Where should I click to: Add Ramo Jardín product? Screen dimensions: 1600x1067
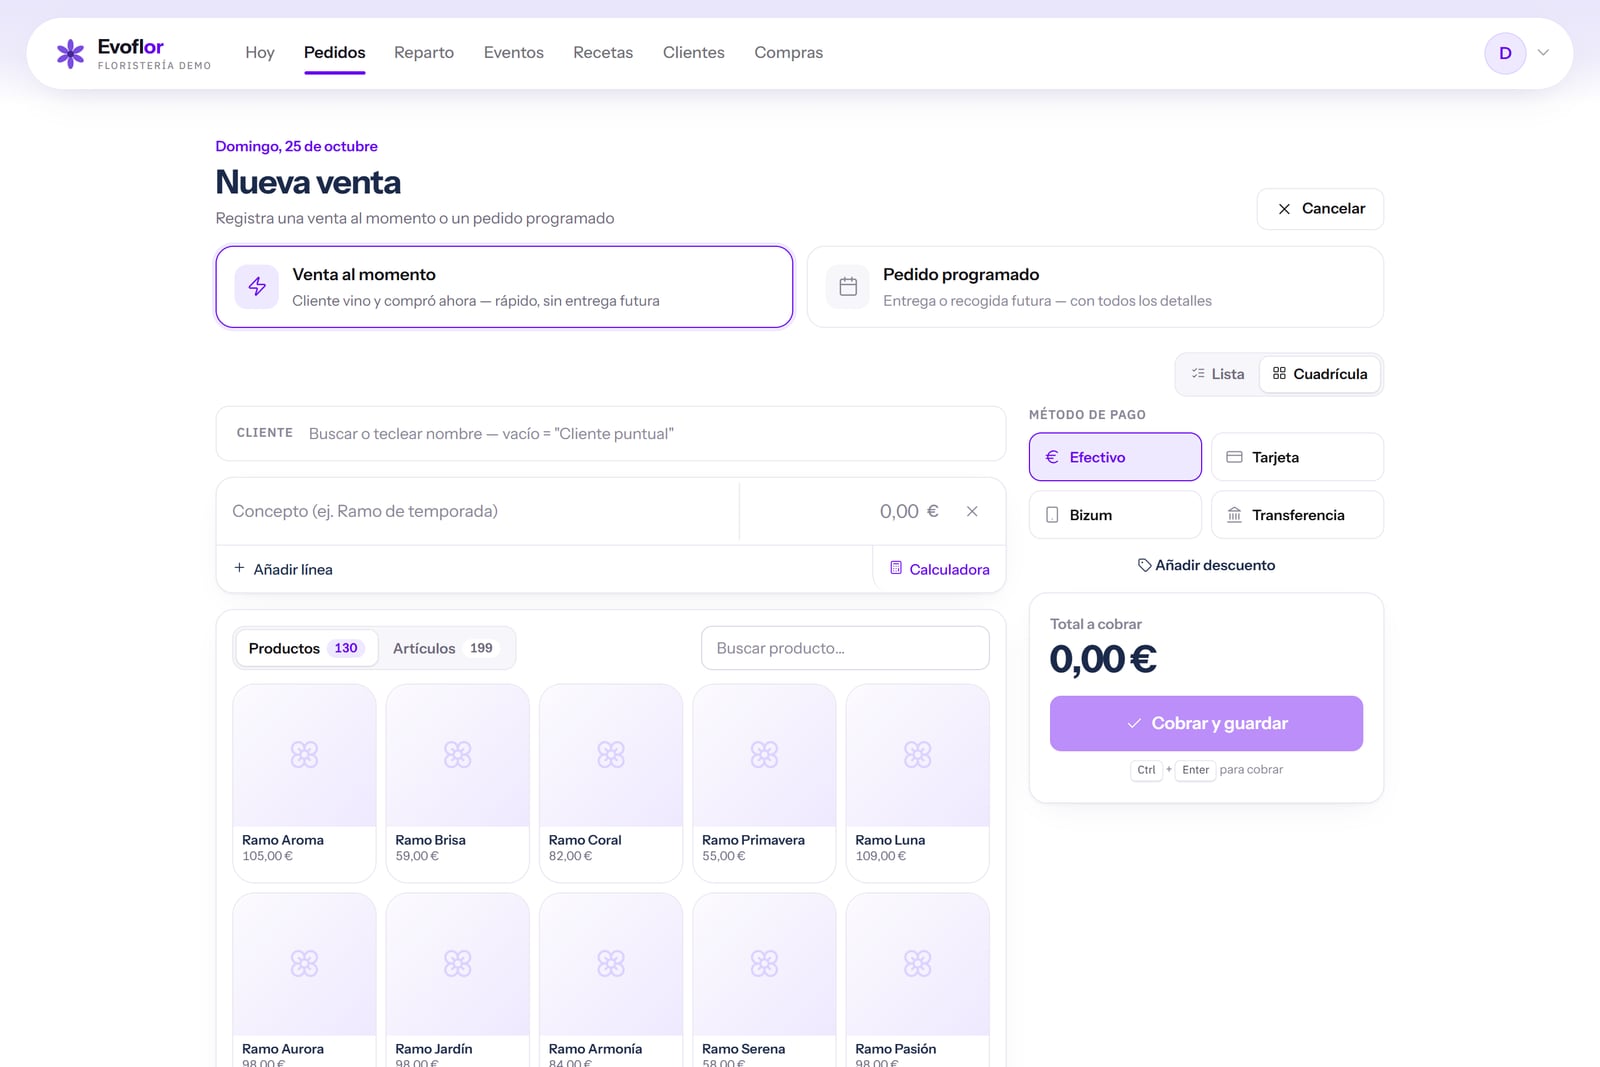click(x=458, y=980)
